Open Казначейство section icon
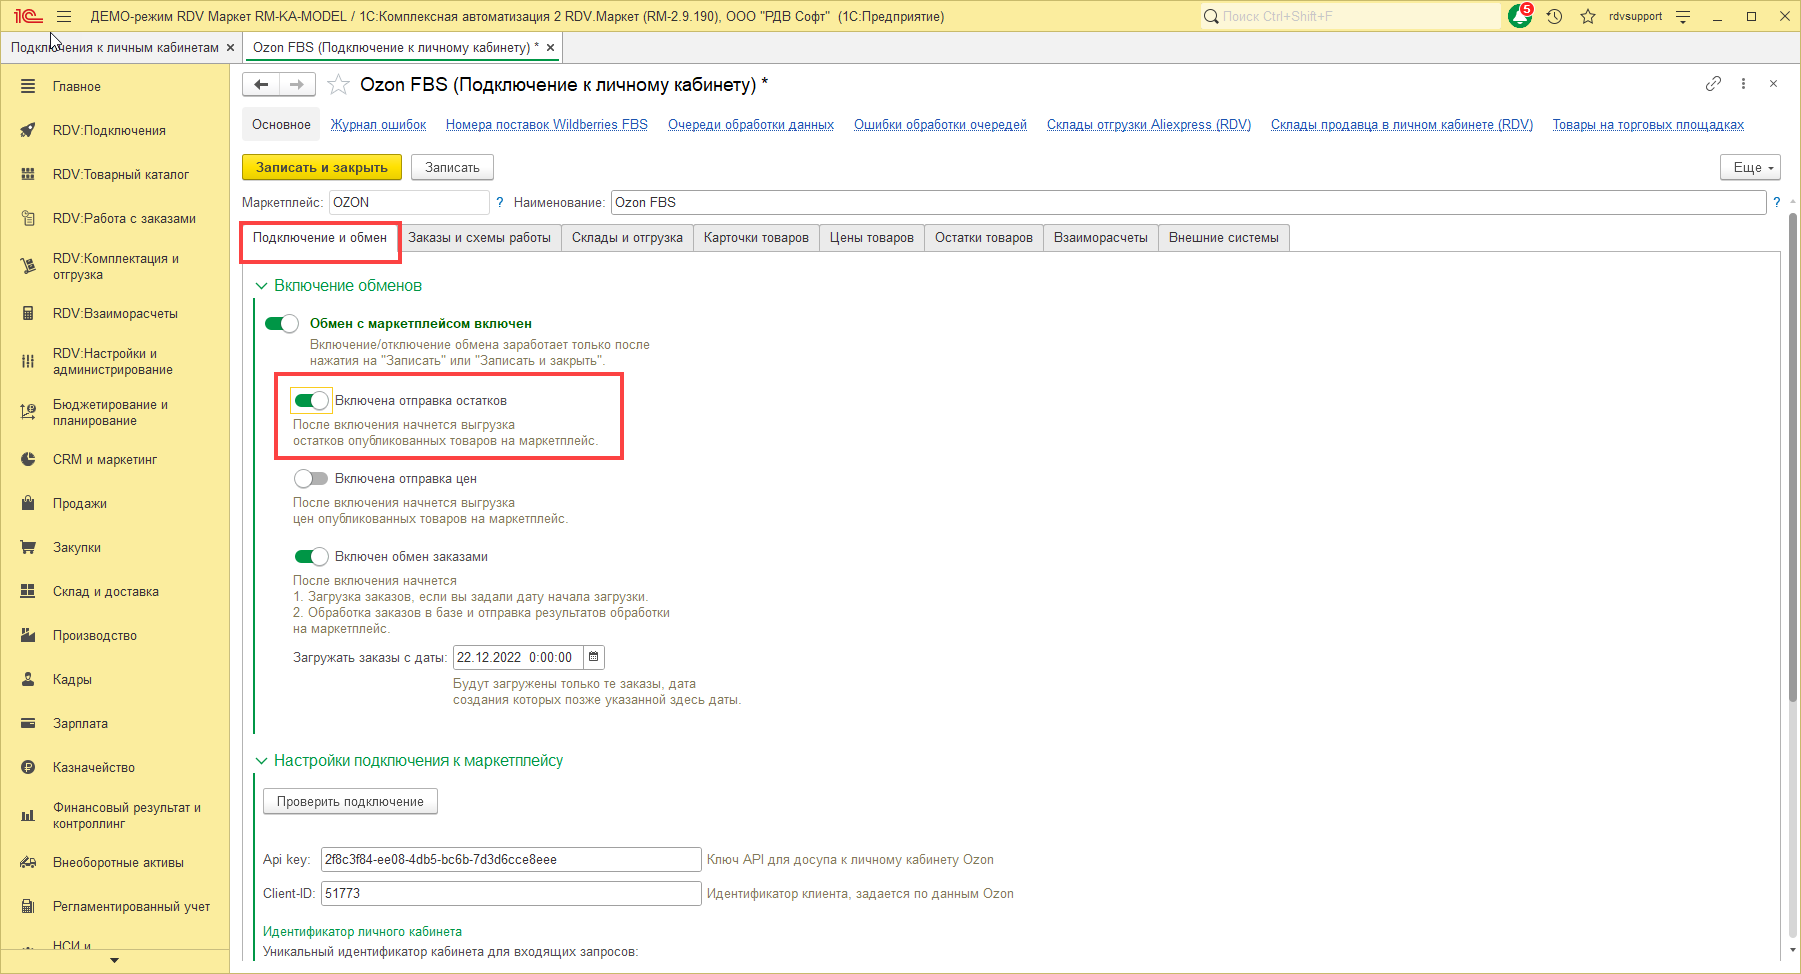 click(28, 767)
